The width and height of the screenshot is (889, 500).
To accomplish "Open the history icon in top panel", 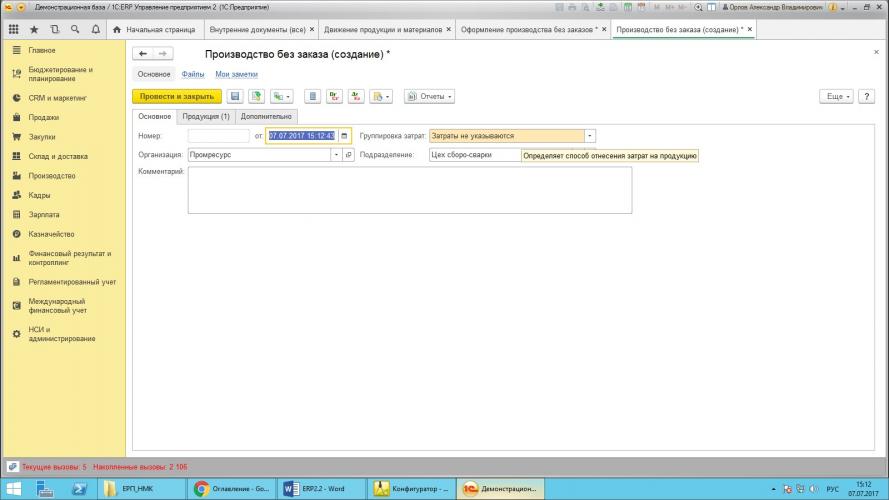I will [55, 29].
